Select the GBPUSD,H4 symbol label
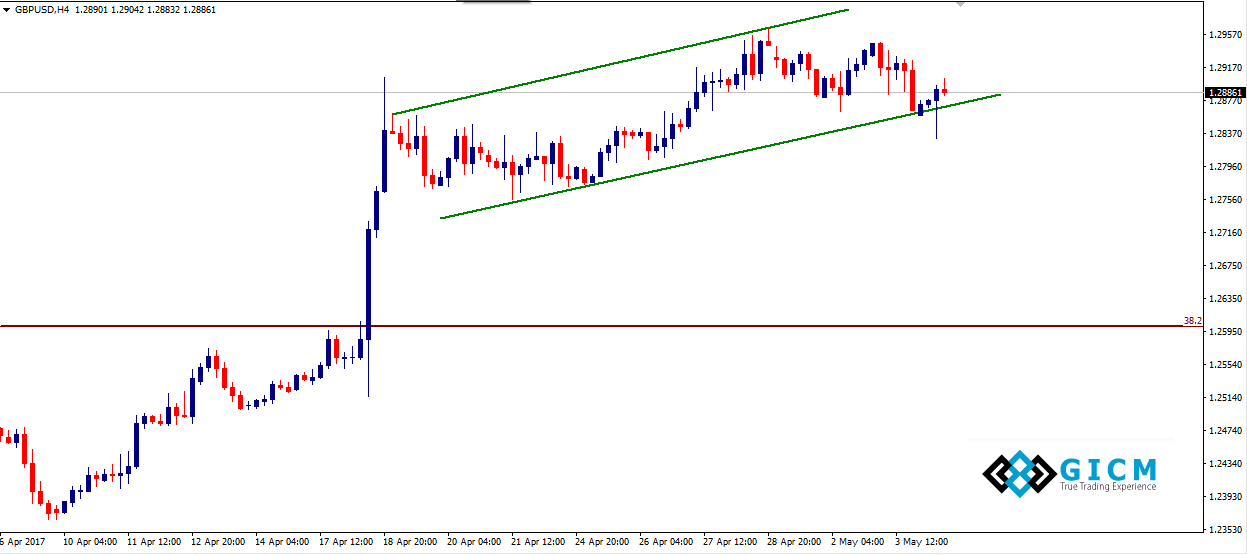 [x=41, y=9]
